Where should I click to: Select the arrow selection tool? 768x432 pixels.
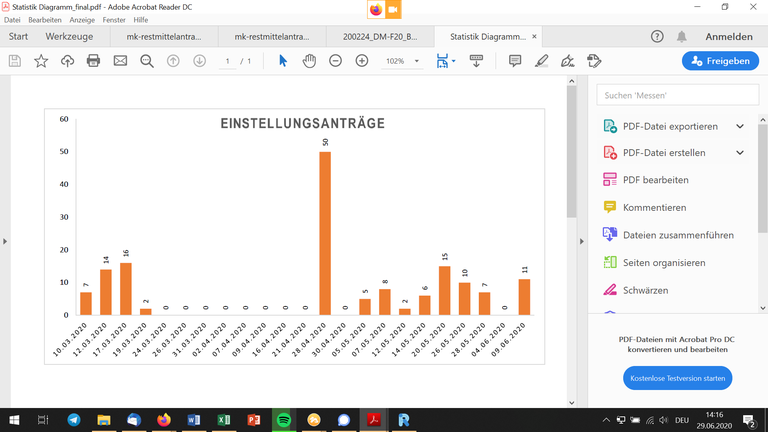(283, 61)
